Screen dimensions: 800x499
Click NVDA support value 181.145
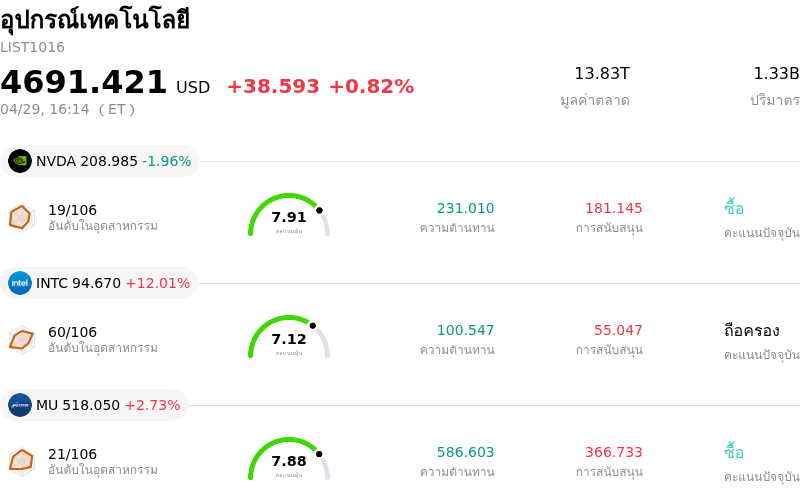click(613, 208)
